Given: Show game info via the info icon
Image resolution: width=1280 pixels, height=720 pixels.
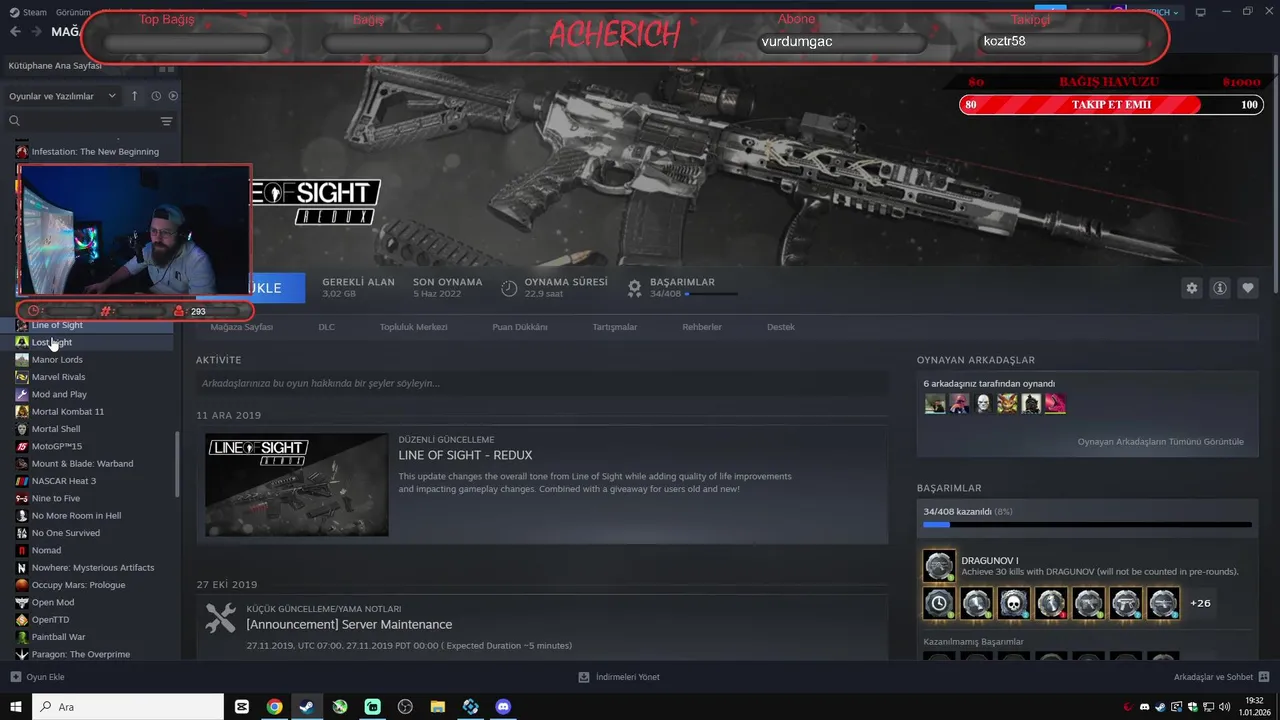Looking at the screenshot, I should 1220,288.
